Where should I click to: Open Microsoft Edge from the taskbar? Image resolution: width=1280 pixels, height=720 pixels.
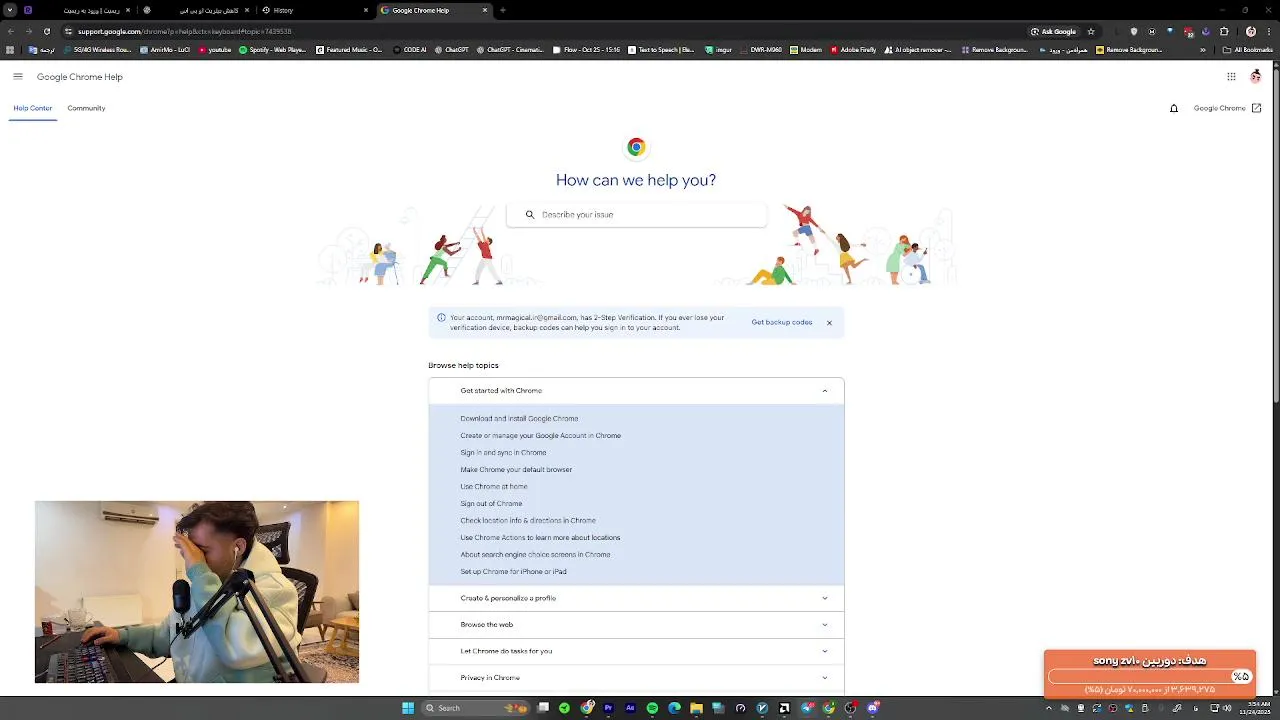pos(674,708)
